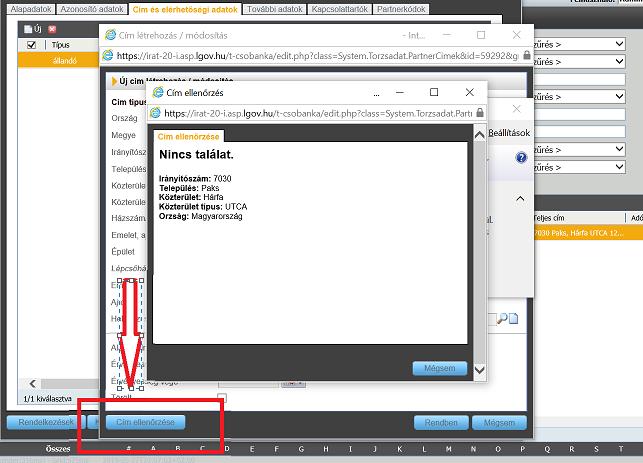Viewport: 643px width, 463px height.
Task: Click the Új new document icon
Action: [x=28, y=29]
